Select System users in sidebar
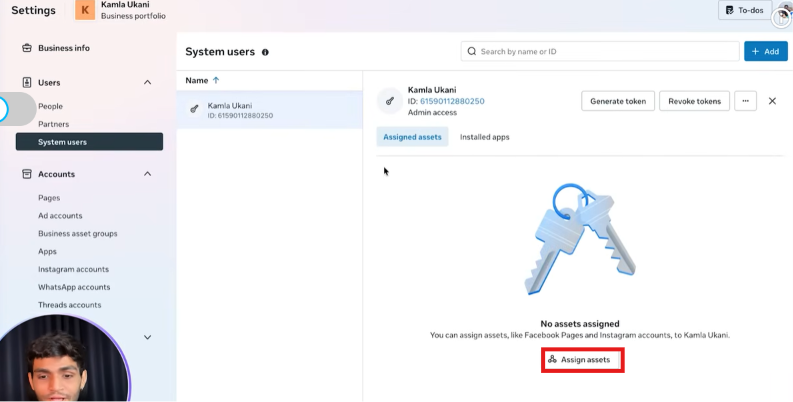The height and width of the screenshot is (402, 793). [90, 142]
